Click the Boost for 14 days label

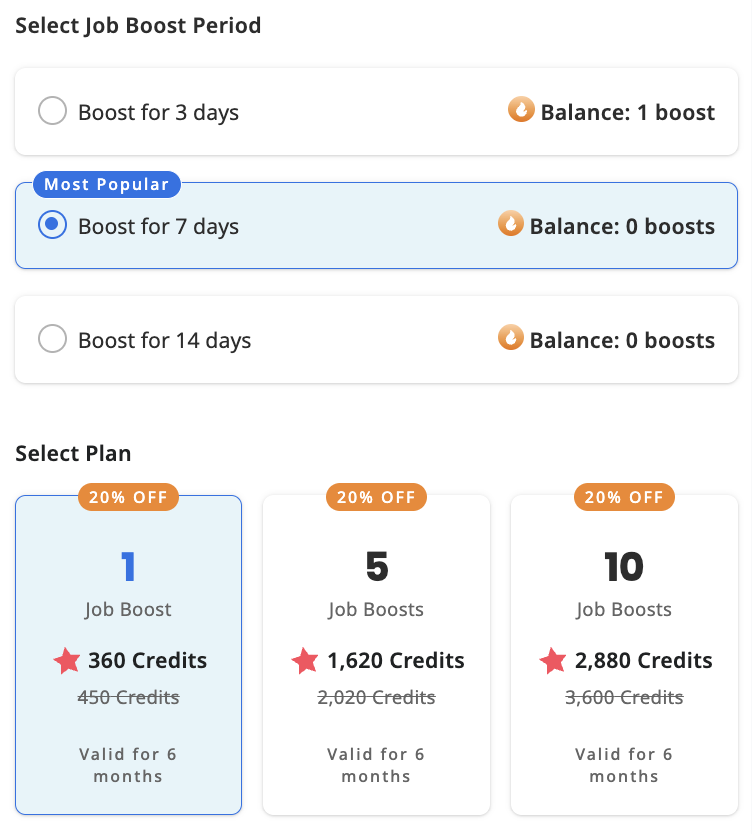164,340
